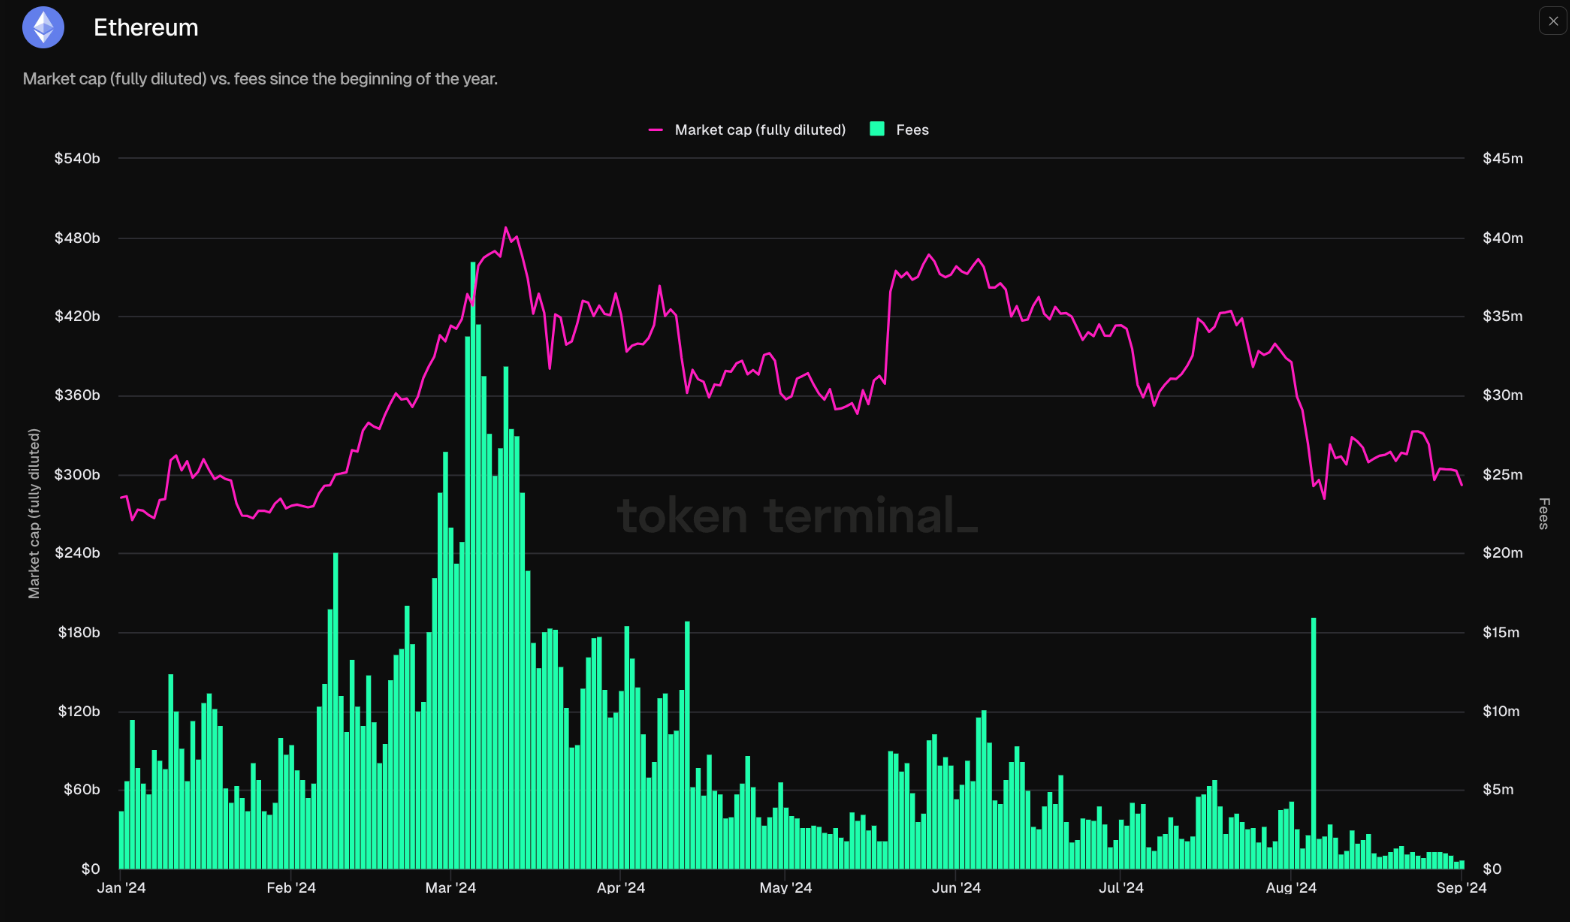This screenshot has height=922, width=1570.
Task: Click the $30m right axis label
Action: click(1503, 395)
